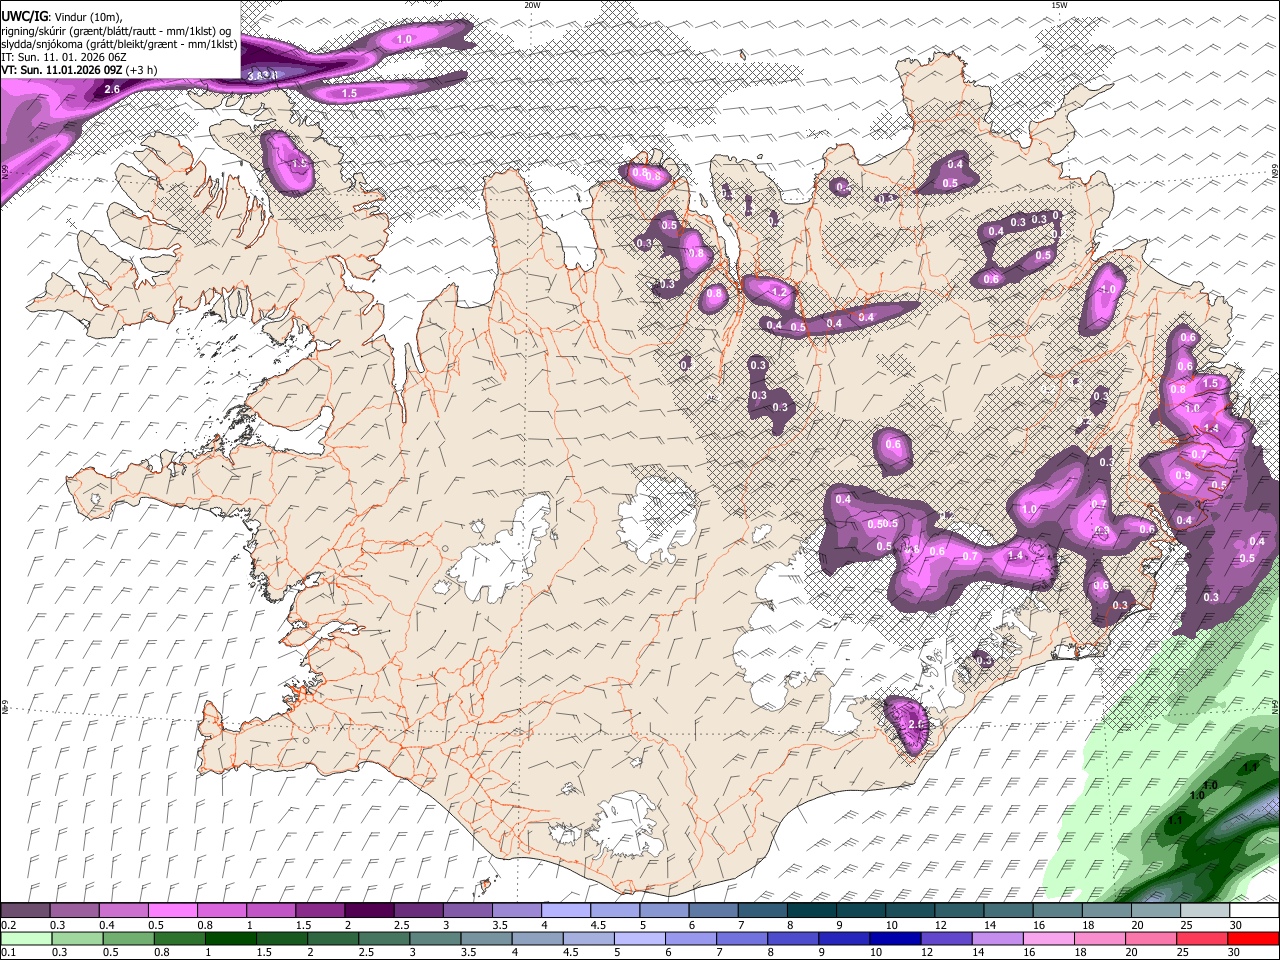
Task: Click the '30' label in upper legend
Action: [x=1235, y=925]
